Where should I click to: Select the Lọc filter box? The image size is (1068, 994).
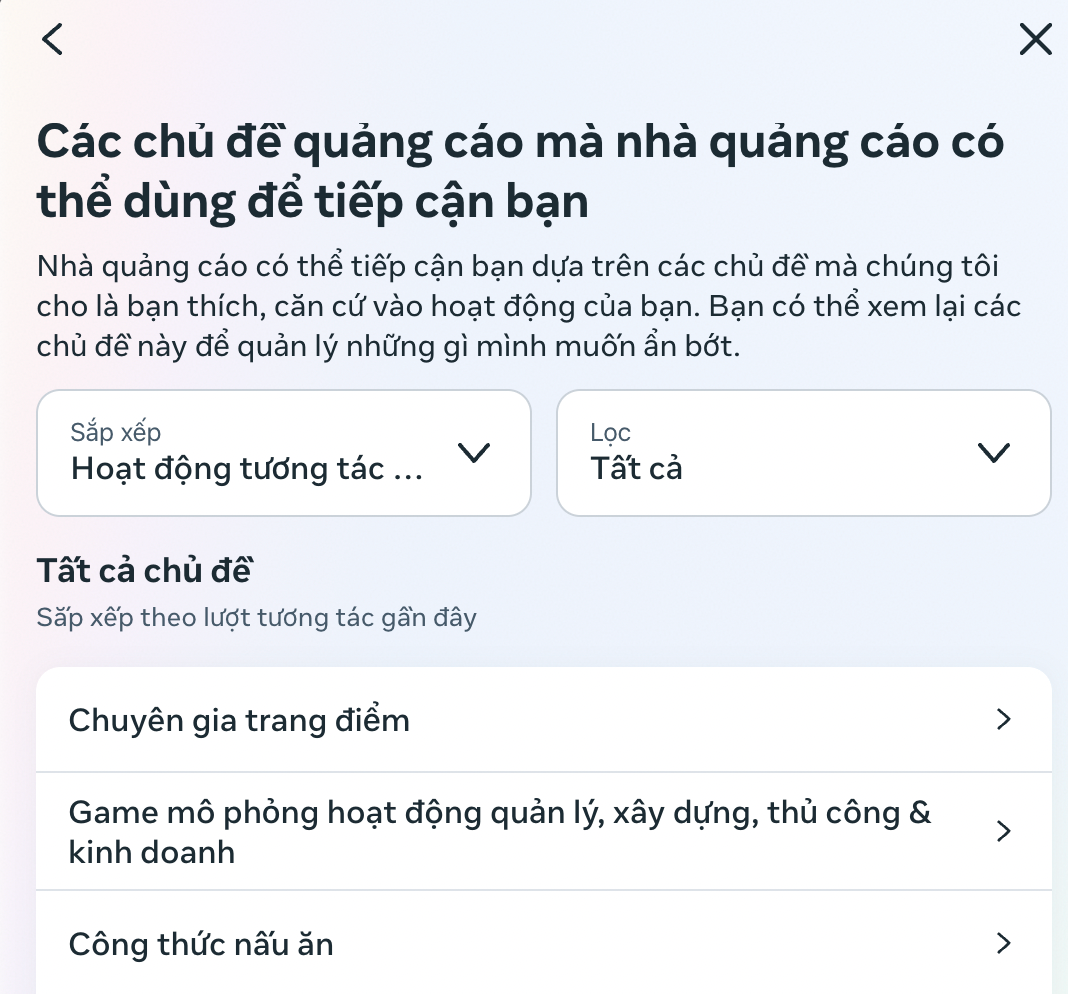point(804,452)
